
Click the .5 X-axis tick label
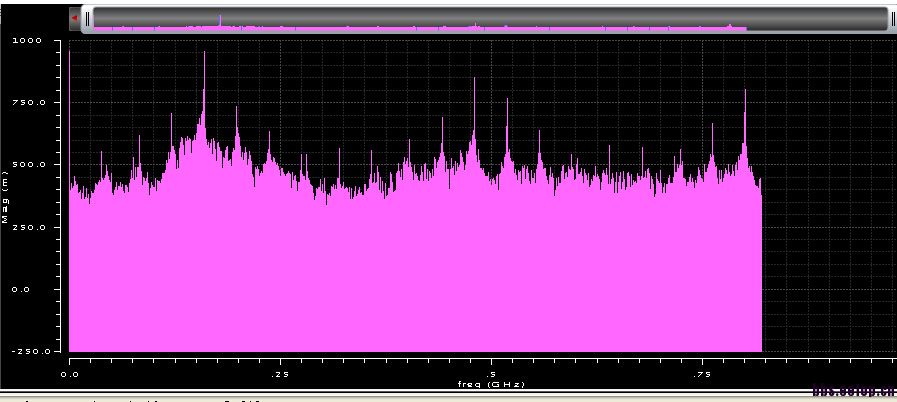[x=490, y=374]
